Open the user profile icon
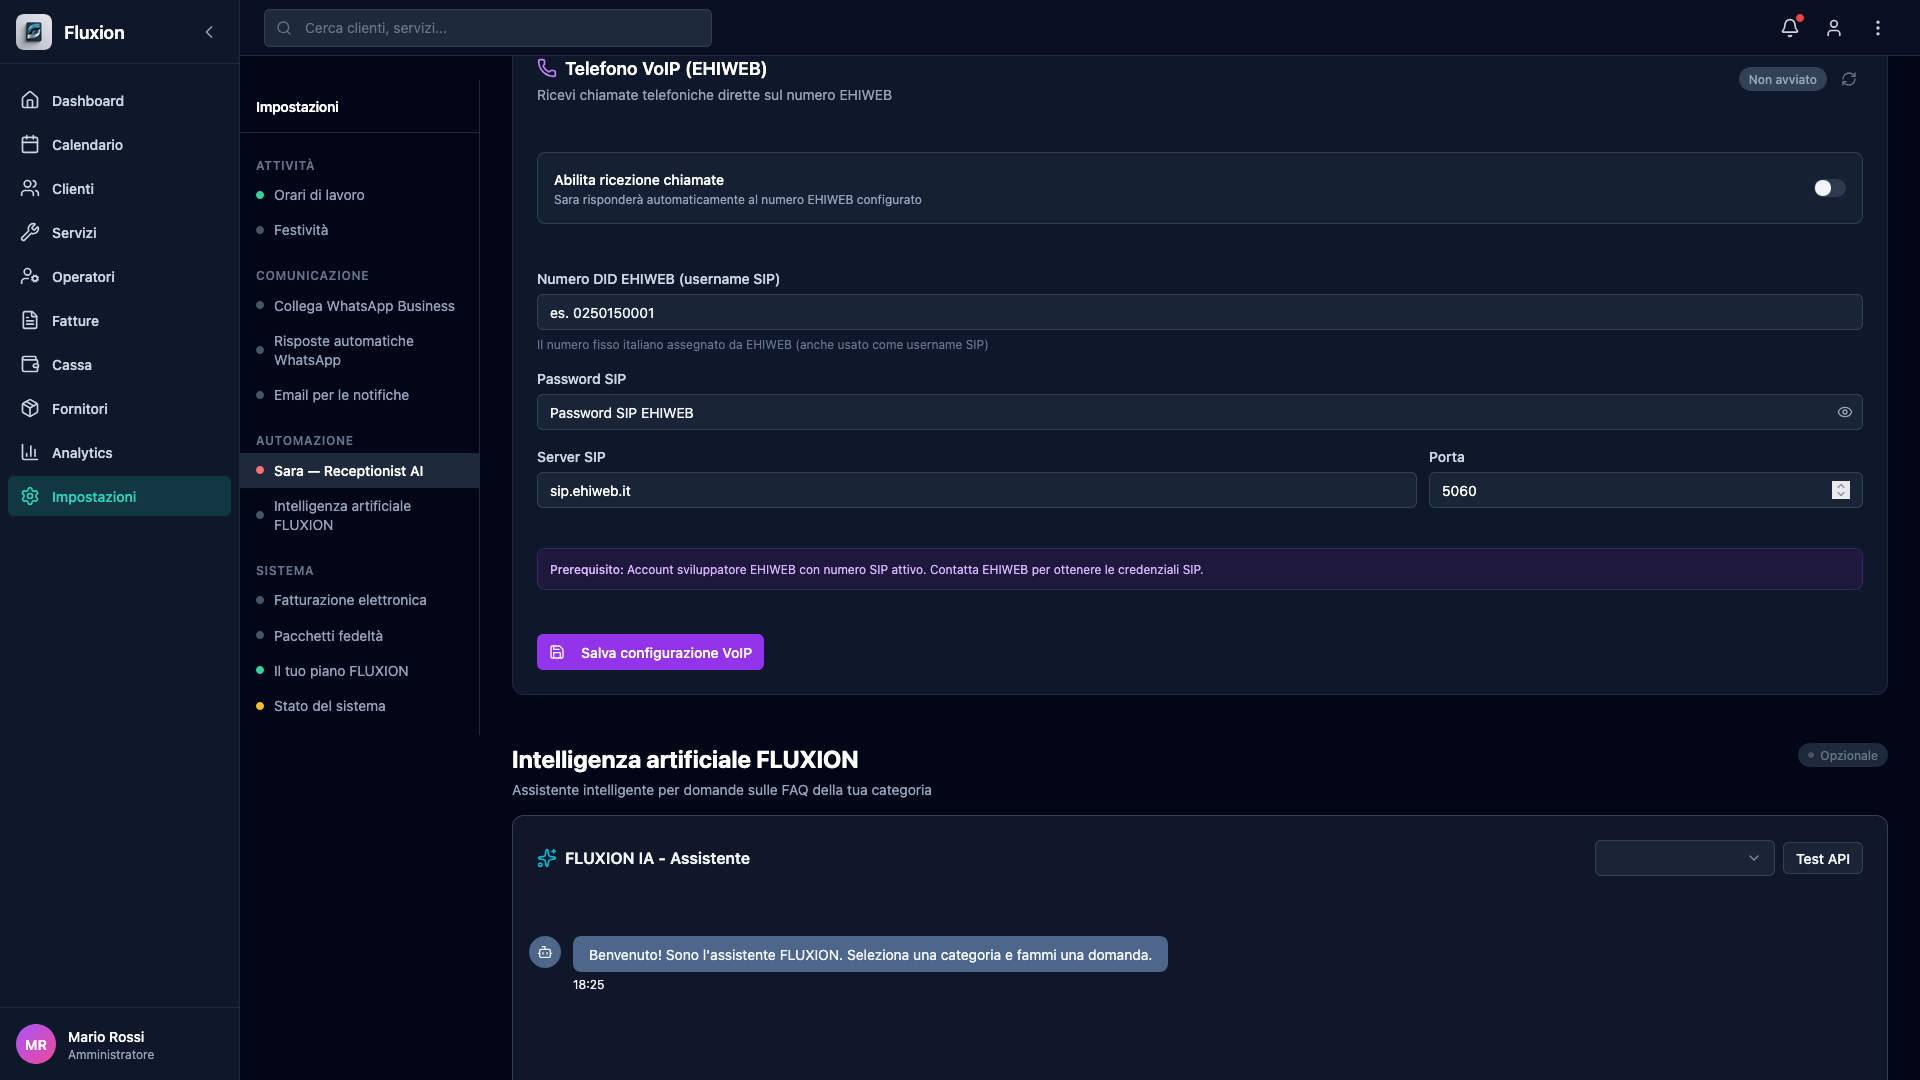The width and height of the screenshot is (1920, 1080). click(1833, 28)
